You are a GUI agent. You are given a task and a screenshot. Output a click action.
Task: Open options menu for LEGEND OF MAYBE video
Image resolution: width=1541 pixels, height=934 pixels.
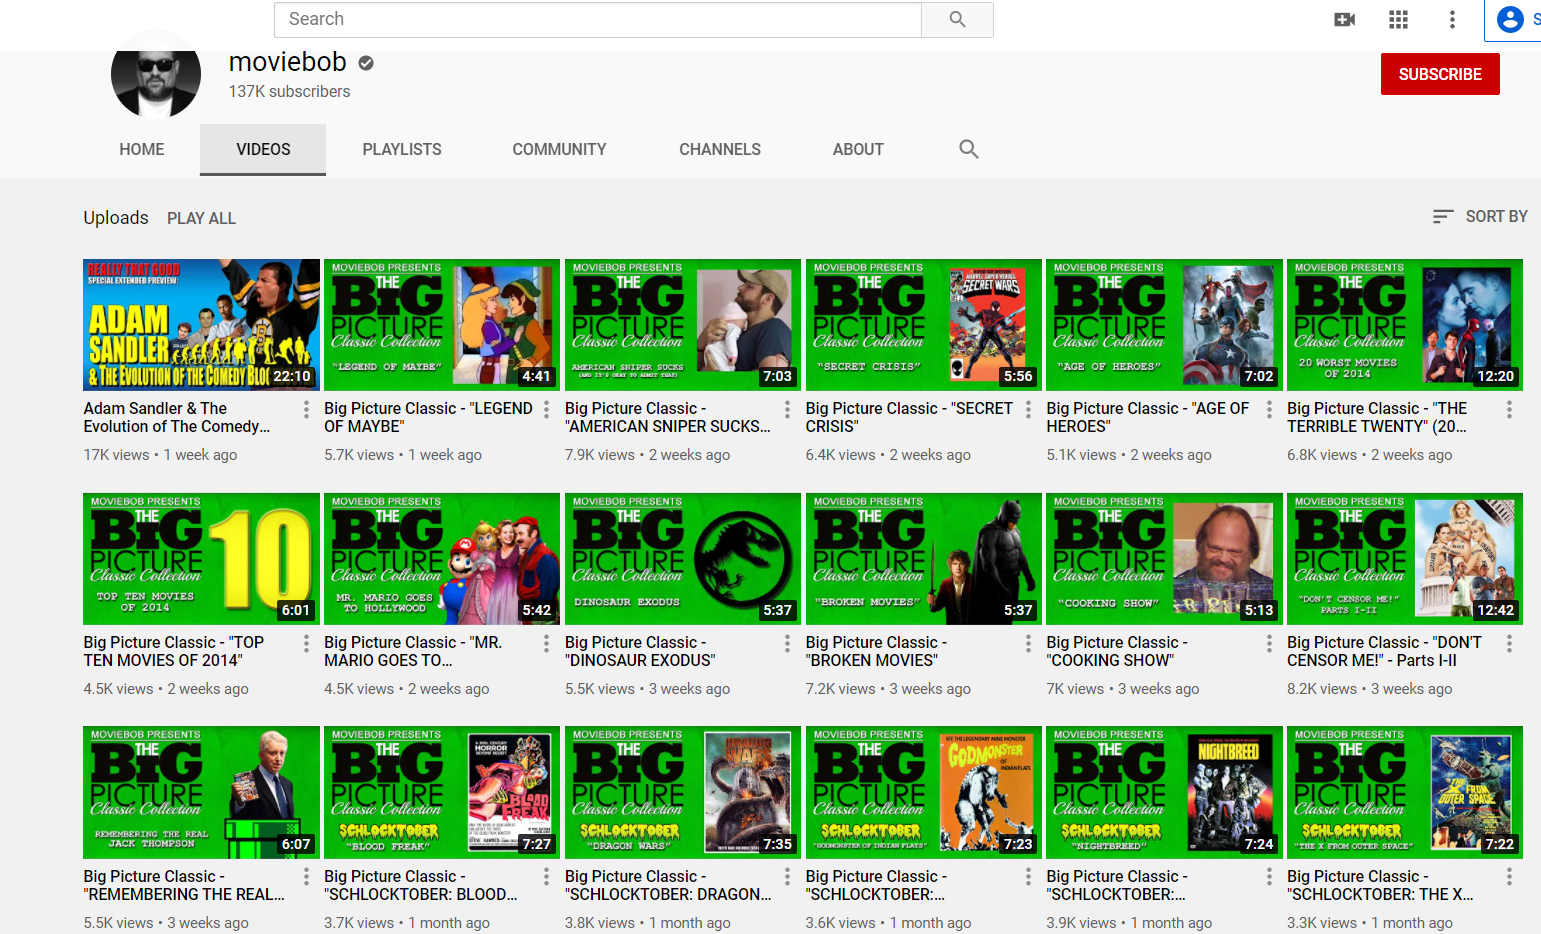coord(546,409)
